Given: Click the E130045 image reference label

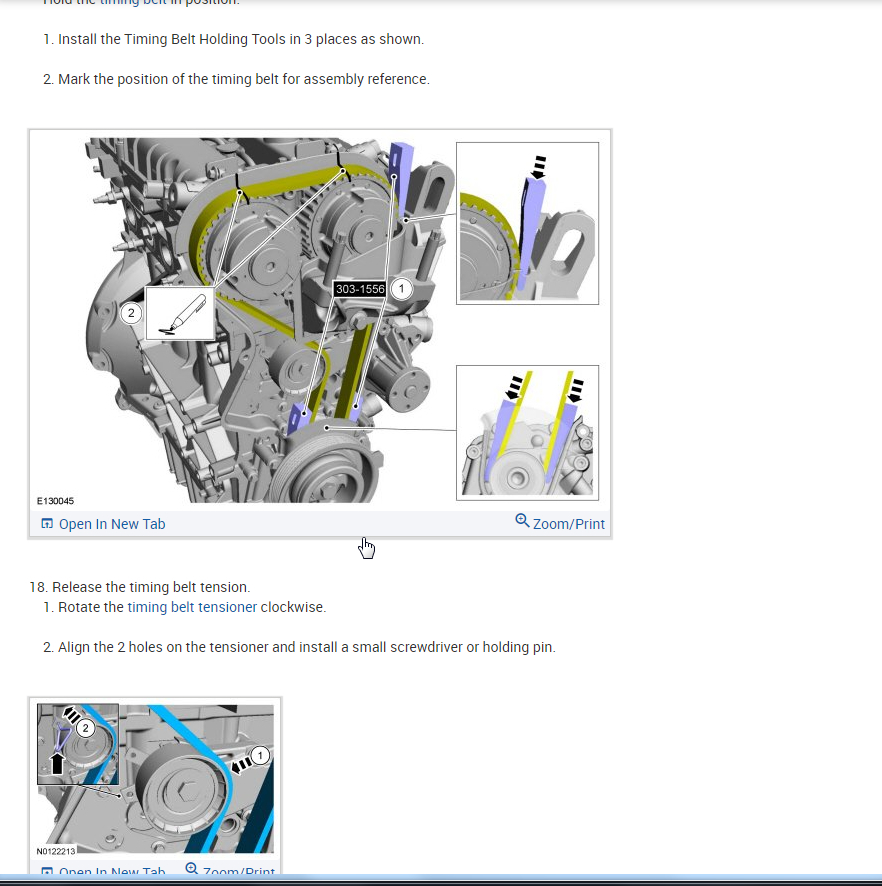Looking at the screenshot, I should click(x=55, y=501).
